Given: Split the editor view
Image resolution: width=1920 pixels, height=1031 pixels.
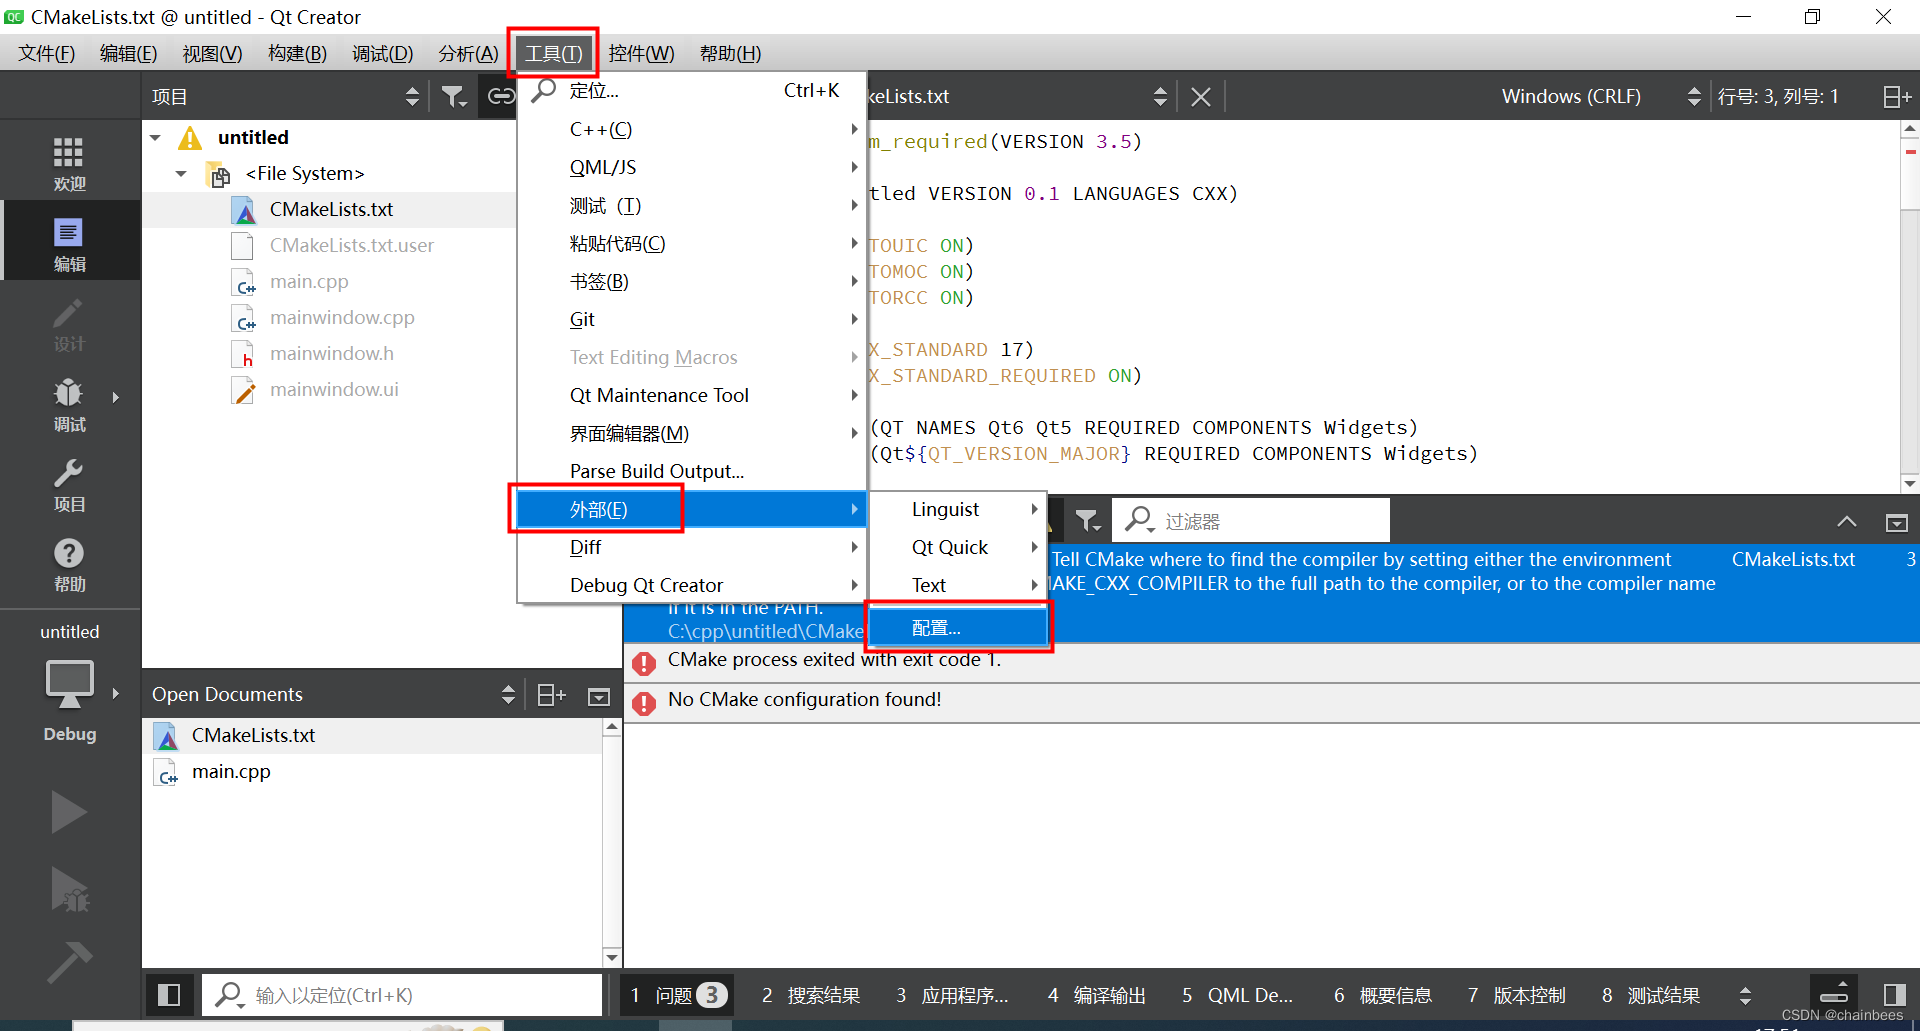Looking at the screenshot, I should pyautogui.click(x=1897, y=96).
